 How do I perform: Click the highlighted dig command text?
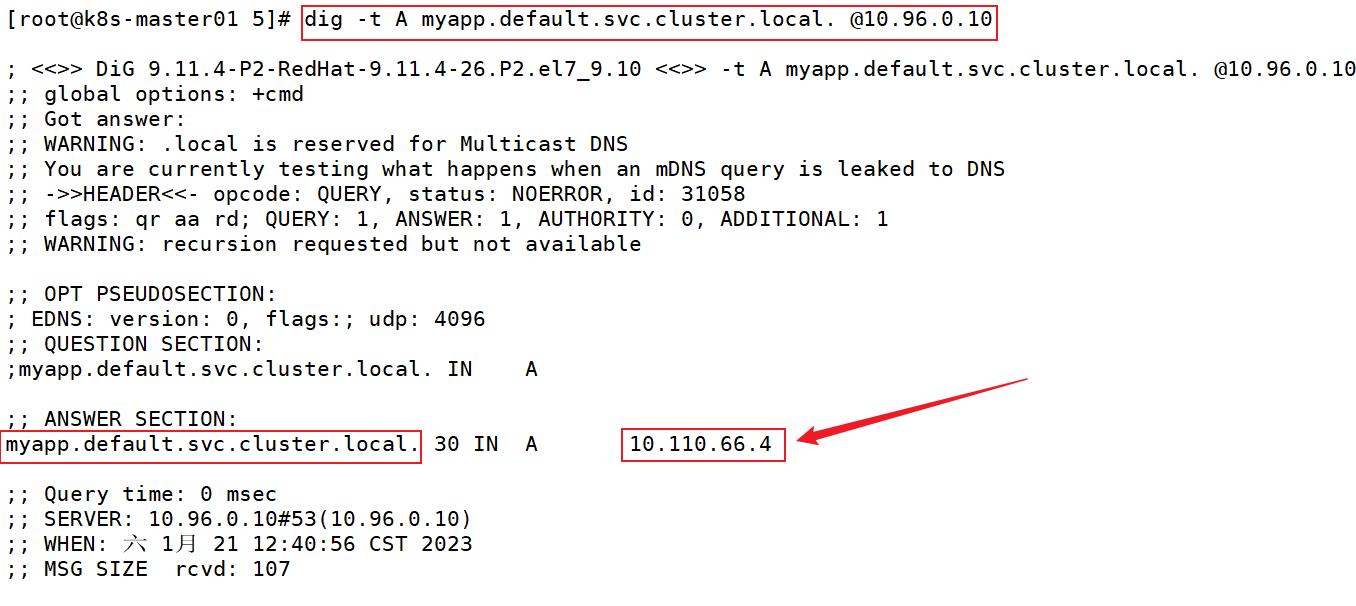point(649,19)
